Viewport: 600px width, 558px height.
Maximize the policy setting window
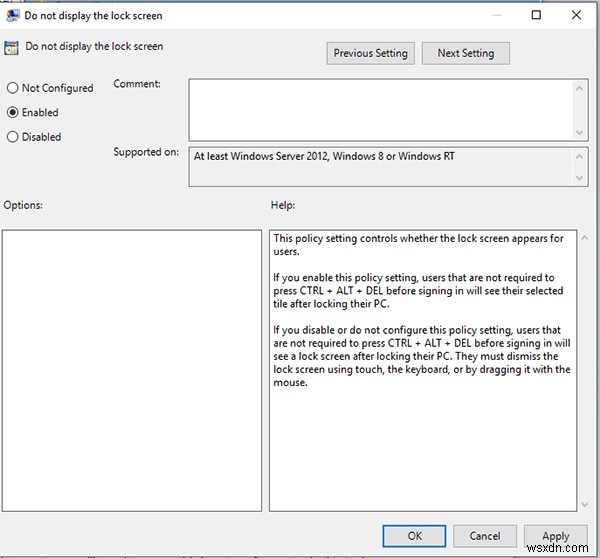pyautogui.click(x=536, y=16)
